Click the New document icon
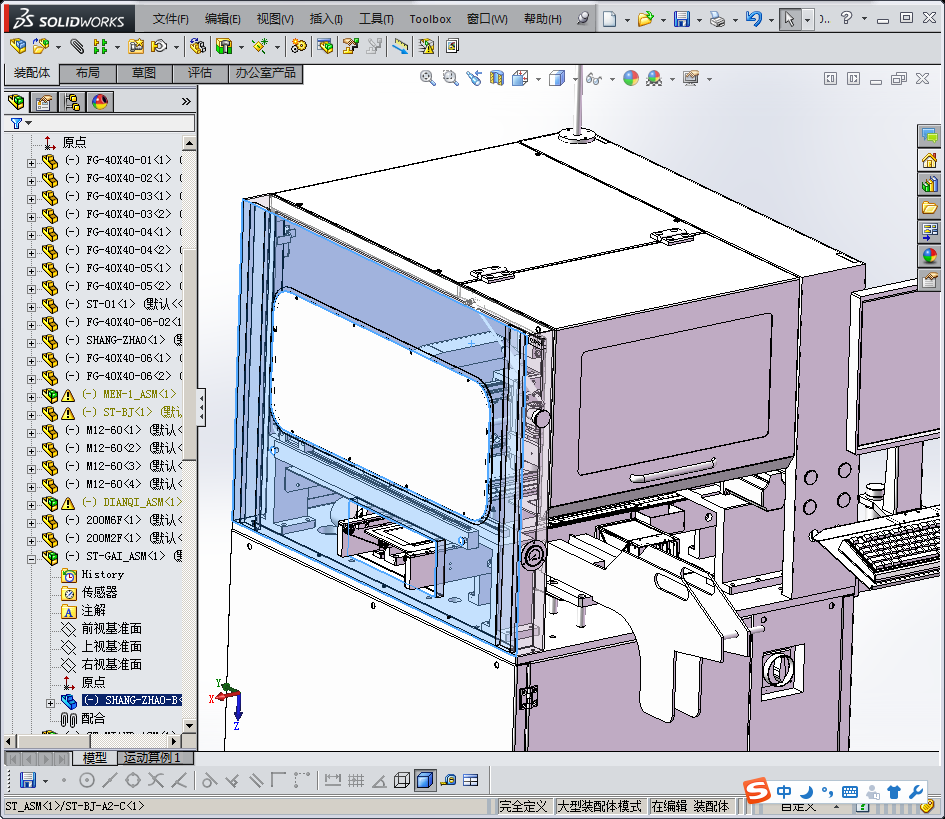Viewport: 945px width, 819px height. [x=609, y=19]
